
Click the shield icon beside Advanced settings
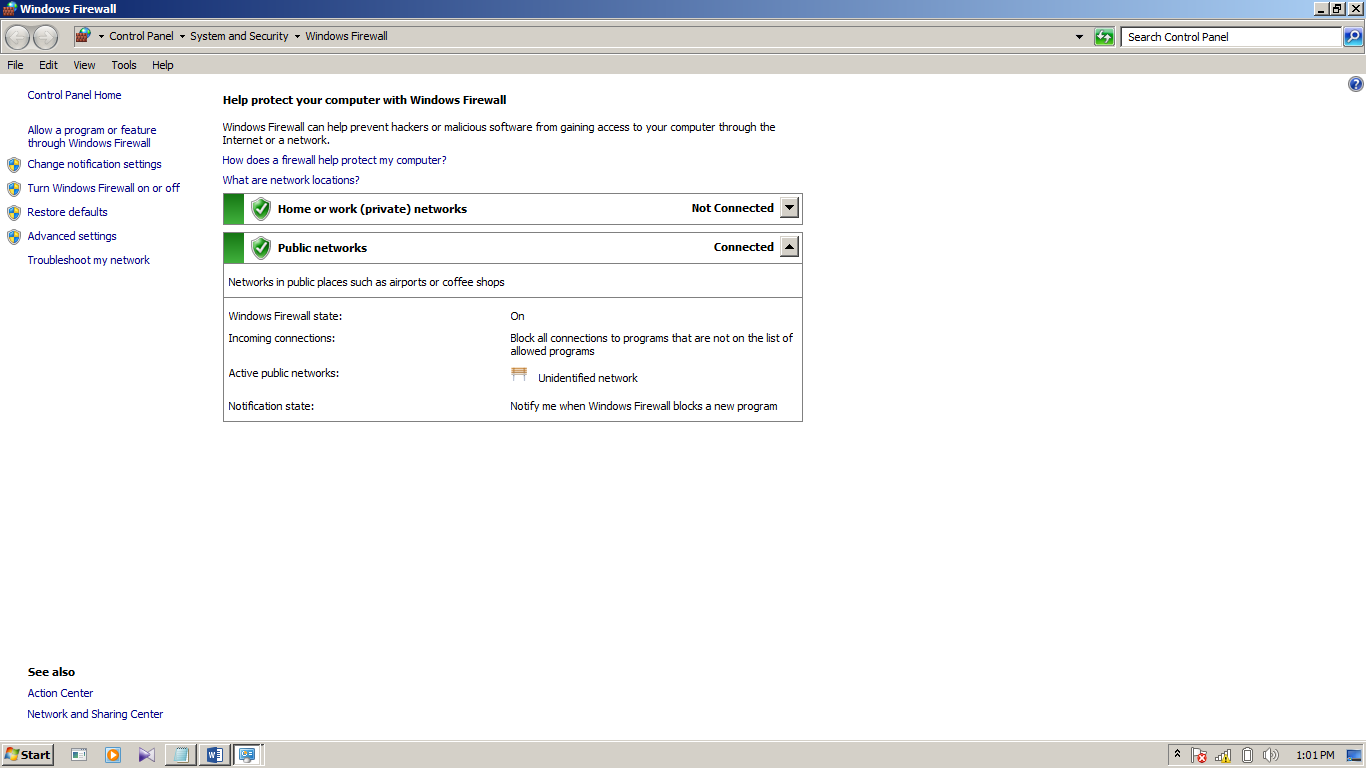pyautogui.click(x=14, y=236)
